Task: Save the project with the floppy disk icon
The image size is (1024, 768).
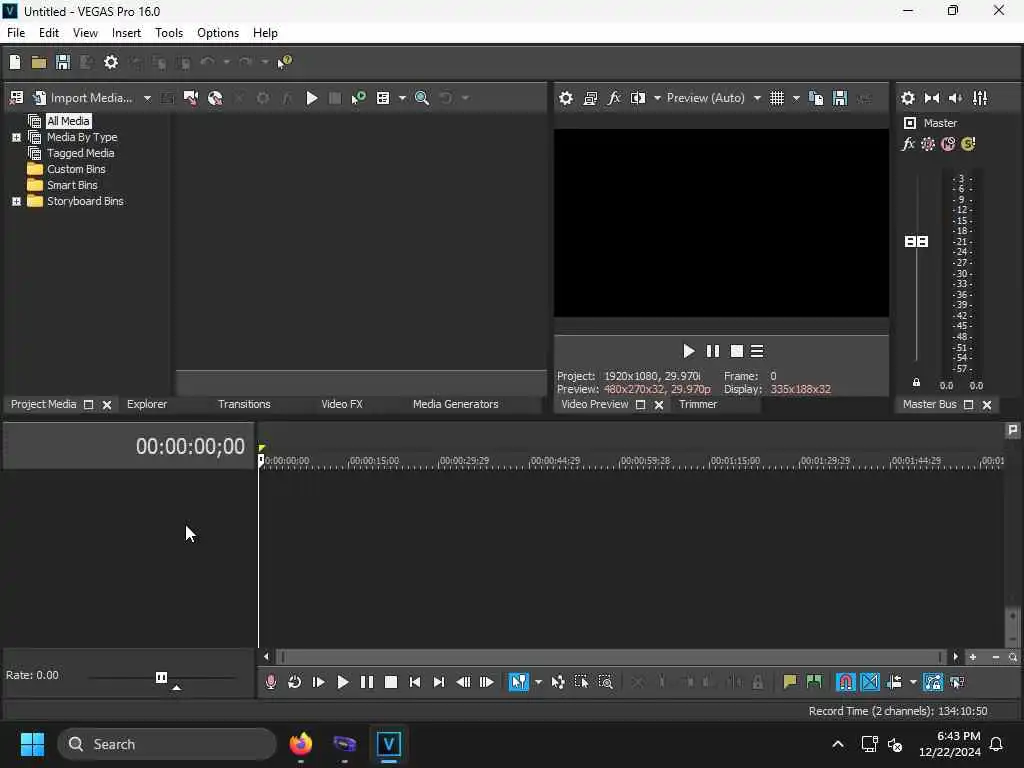Action: 63,62
